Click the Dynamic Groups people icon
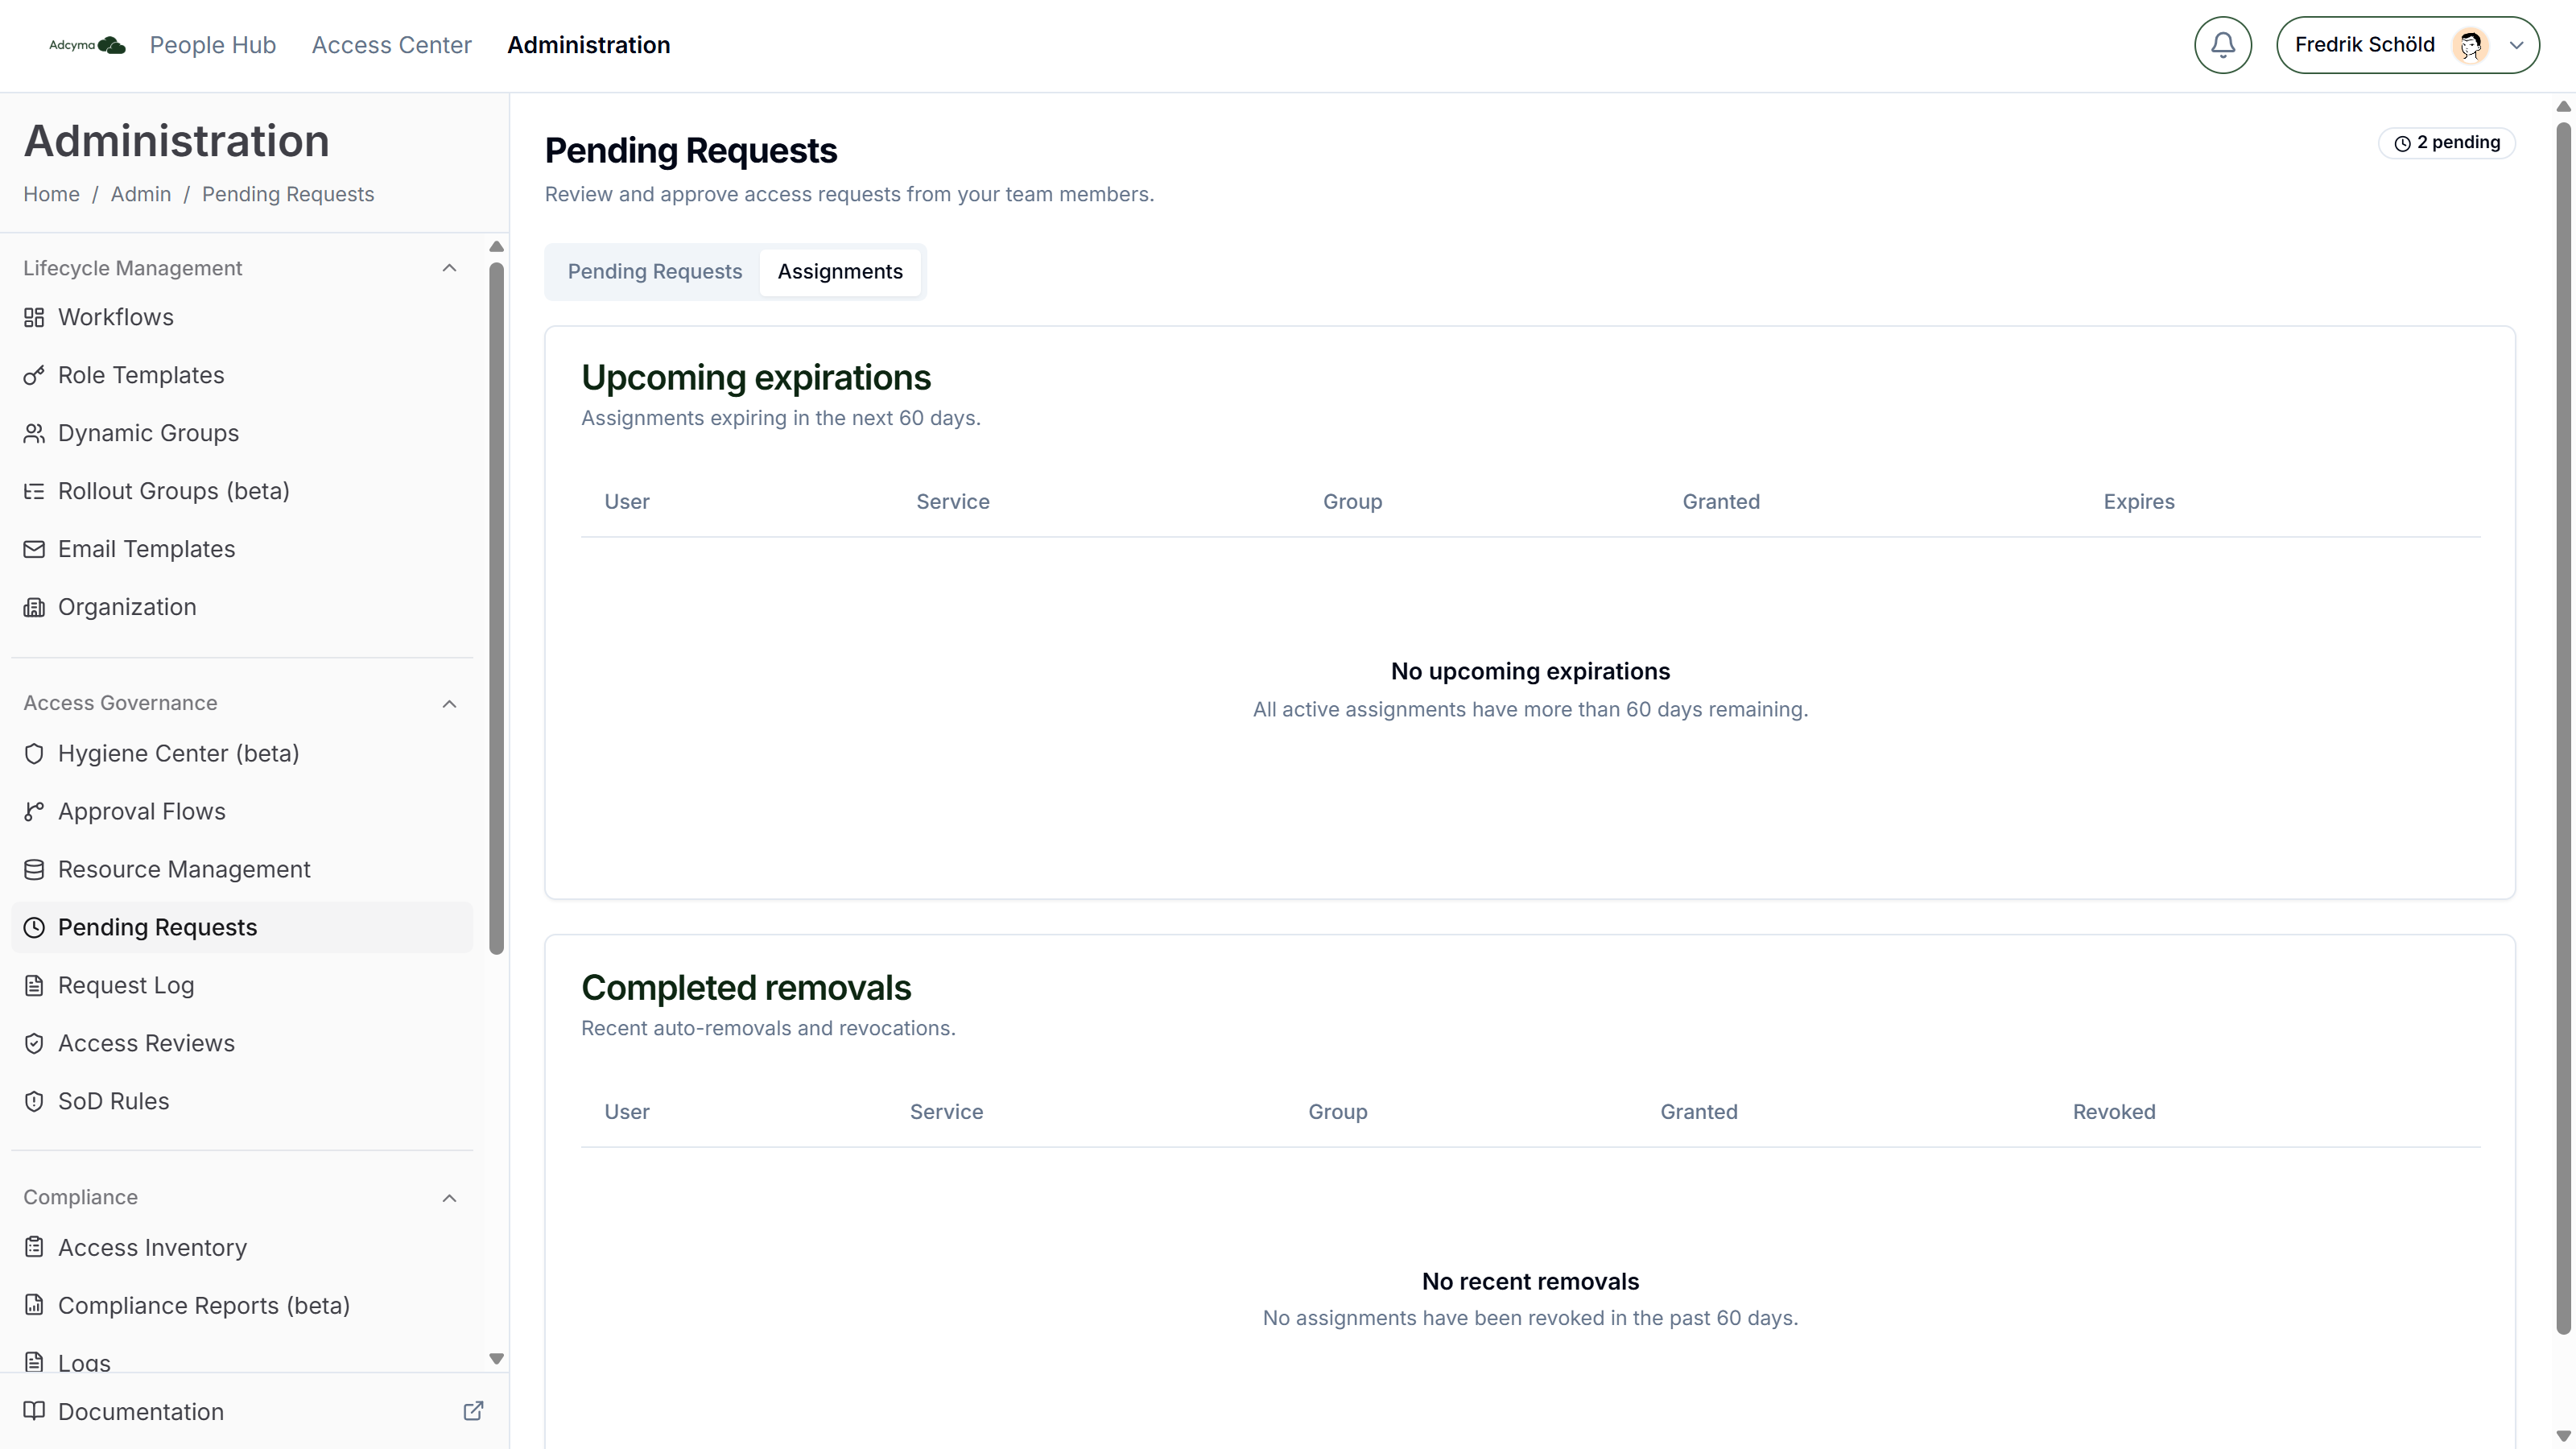 (34, 433)
